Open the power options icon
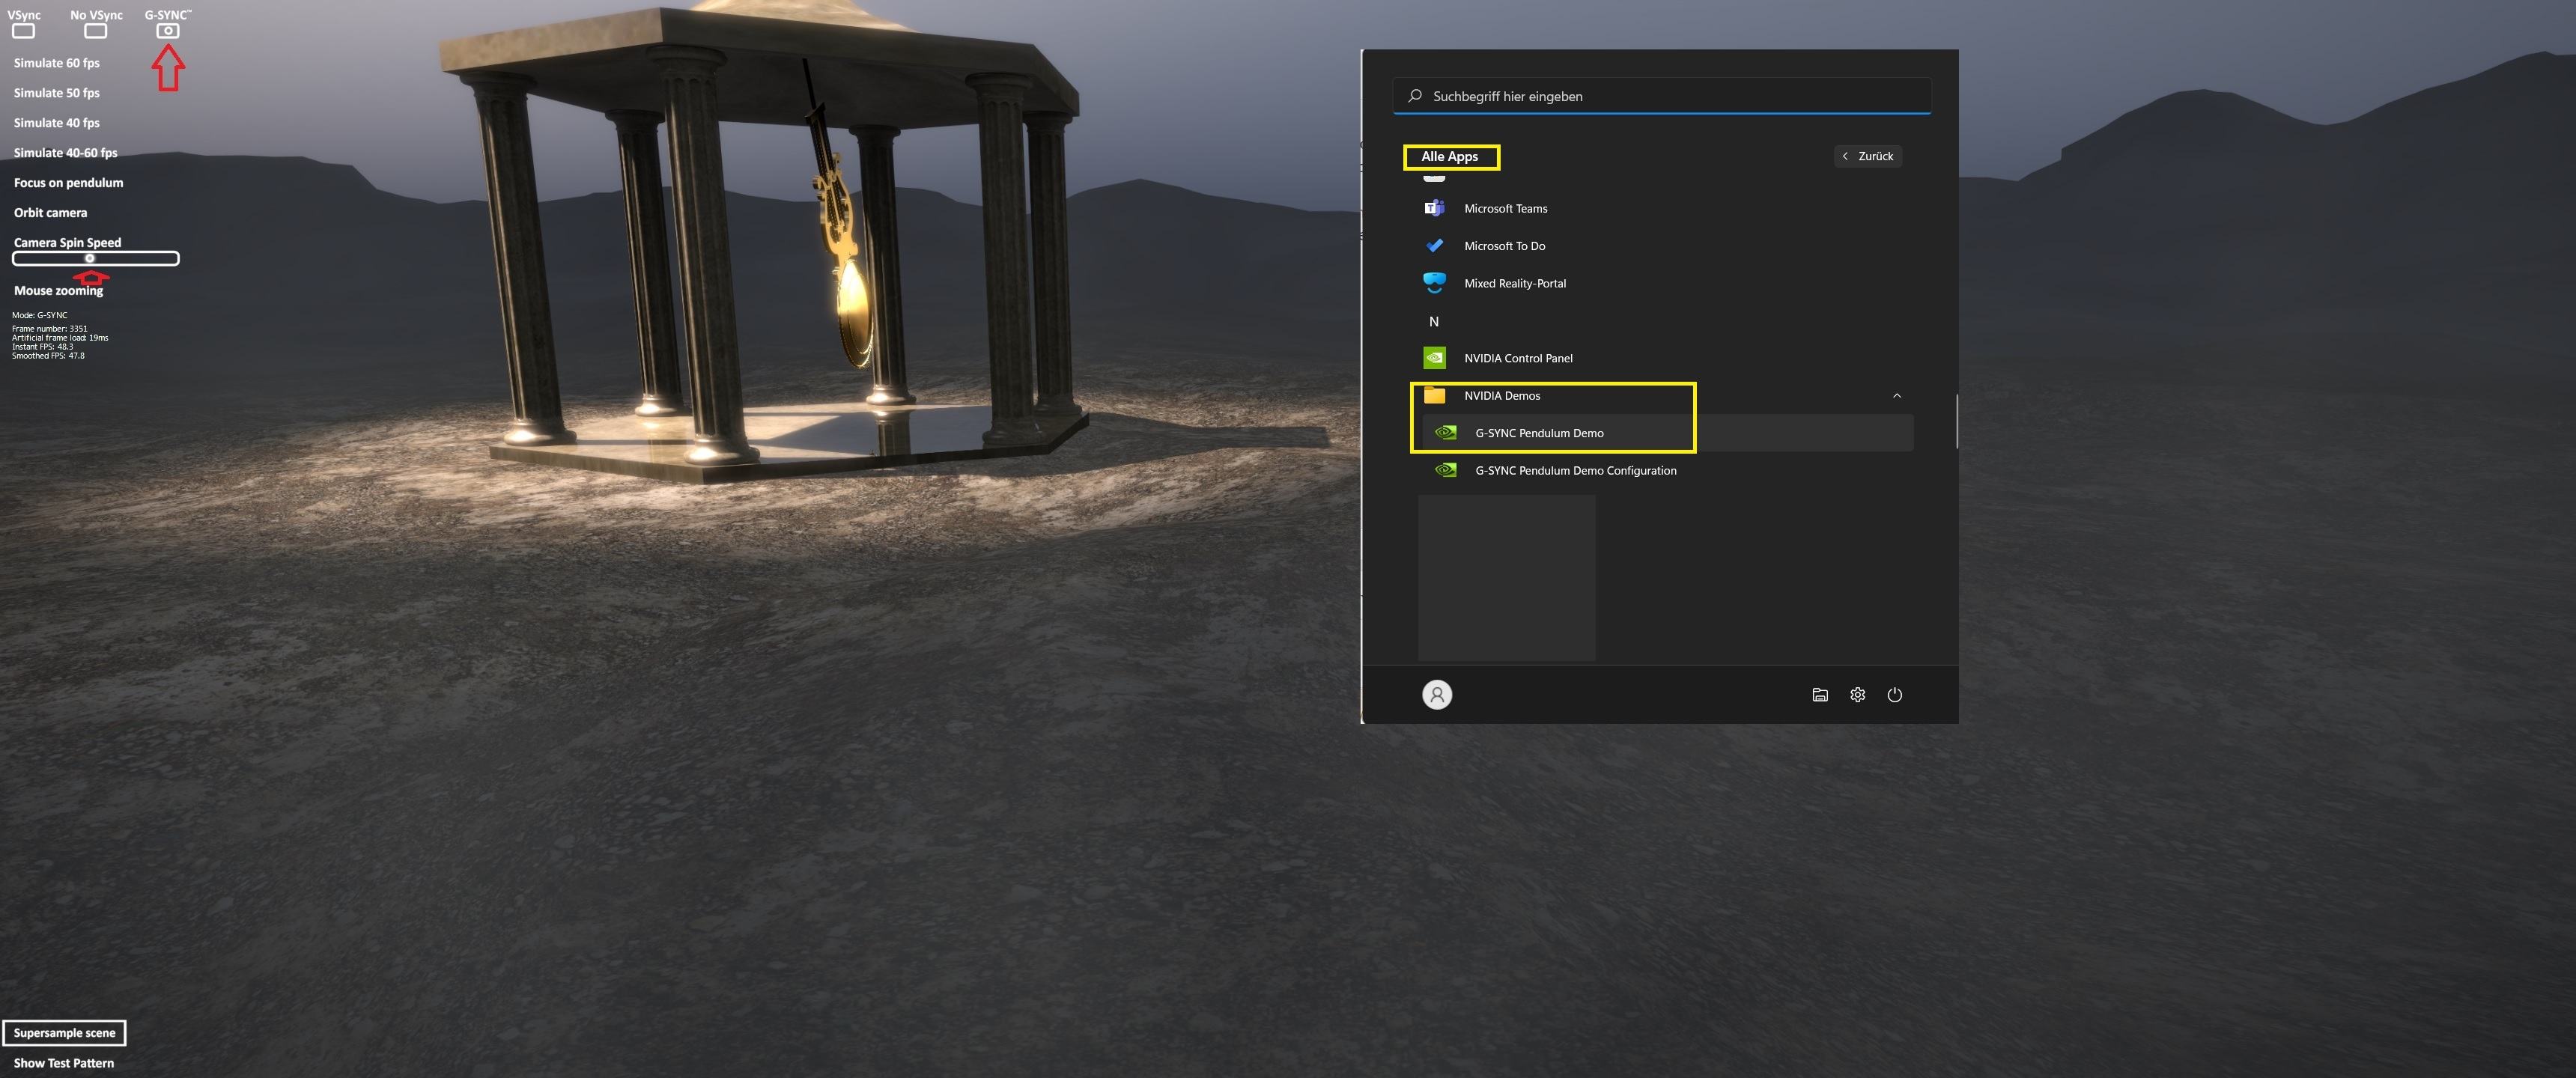 (x=1894, y=695)
